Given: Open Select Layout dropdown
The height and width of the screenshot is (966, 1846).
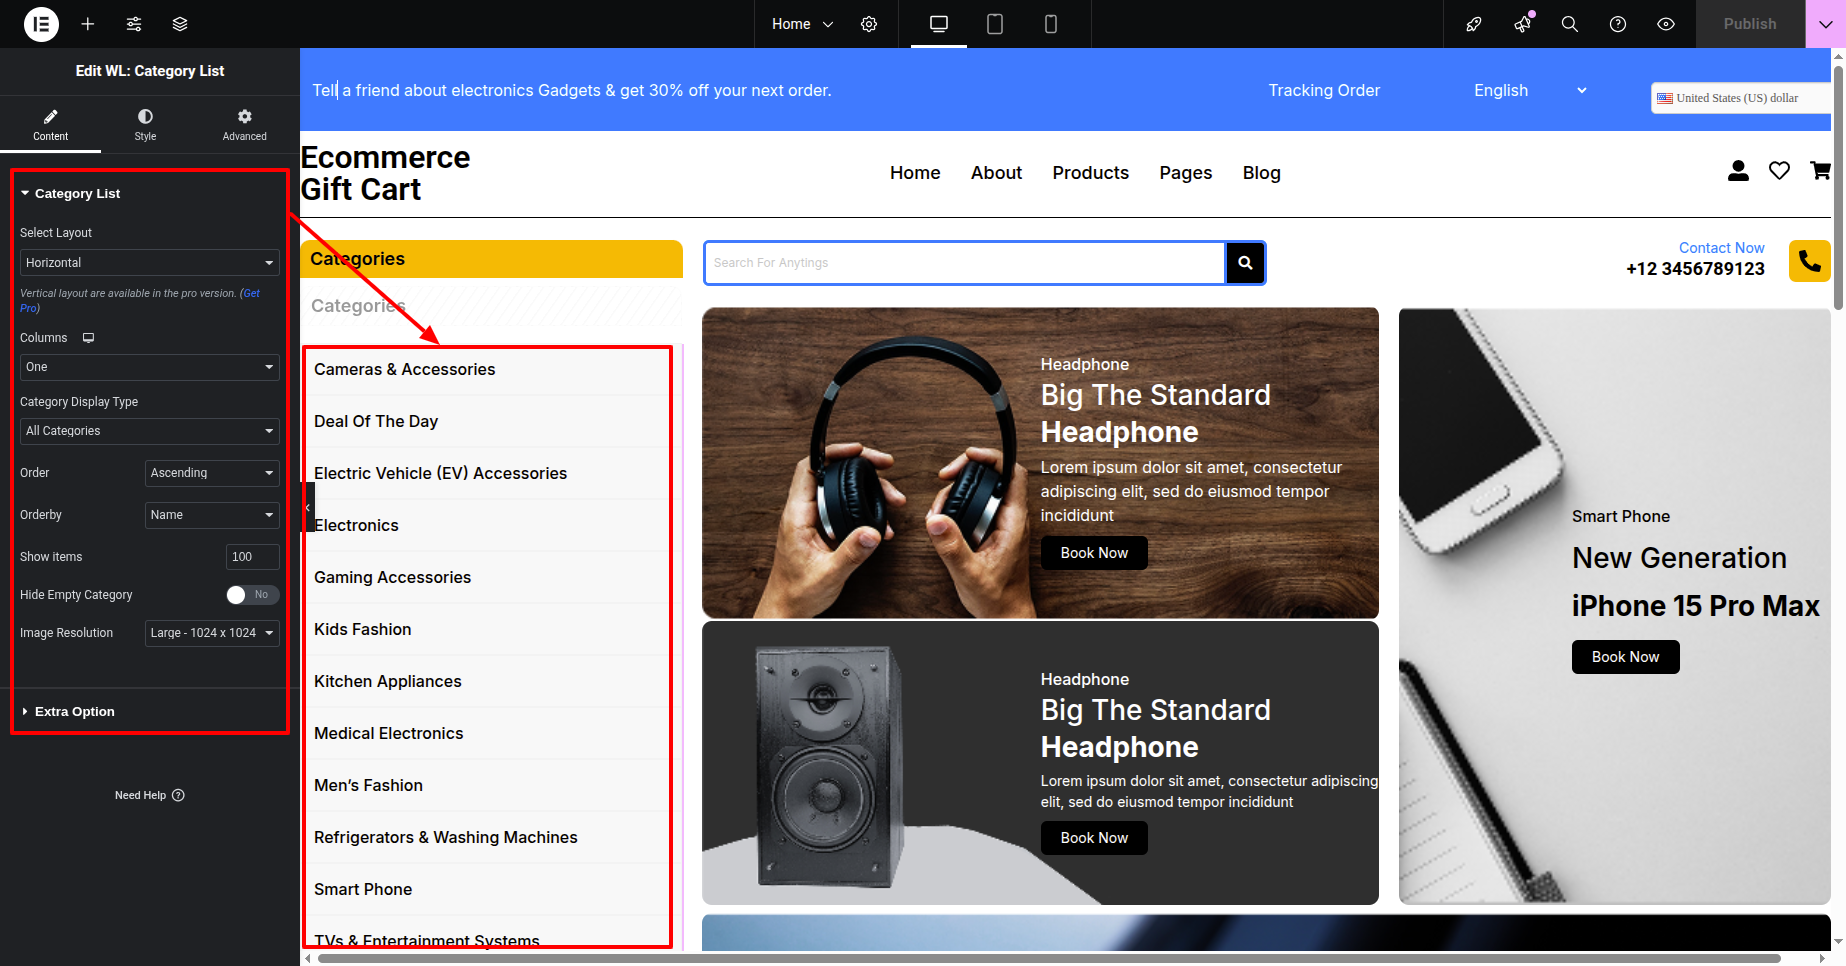Looking at the screenshot, I should [x=149, y=263].
